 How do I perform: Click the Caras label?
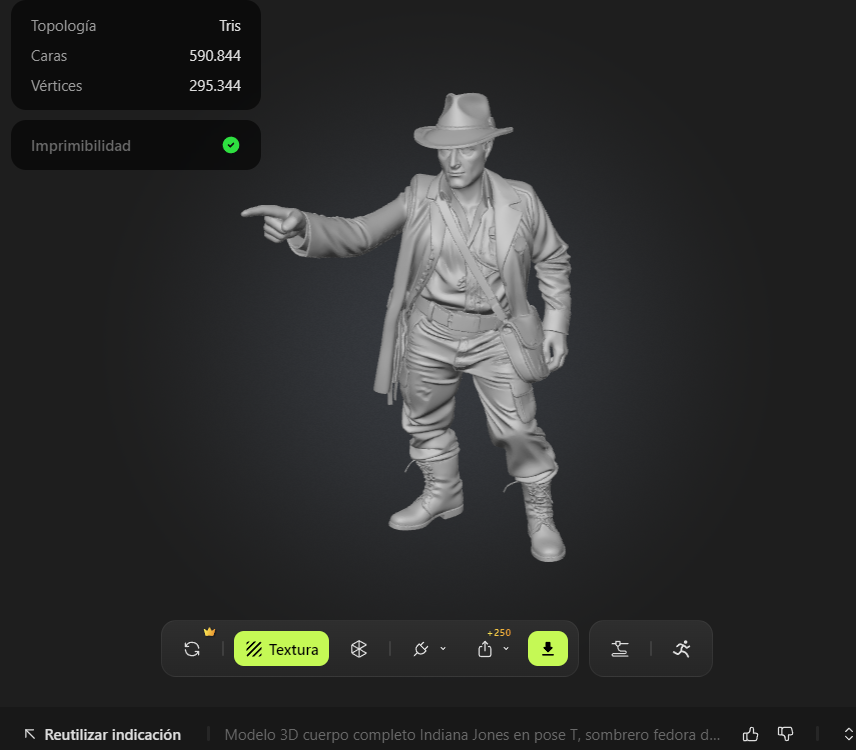[49, 56]
